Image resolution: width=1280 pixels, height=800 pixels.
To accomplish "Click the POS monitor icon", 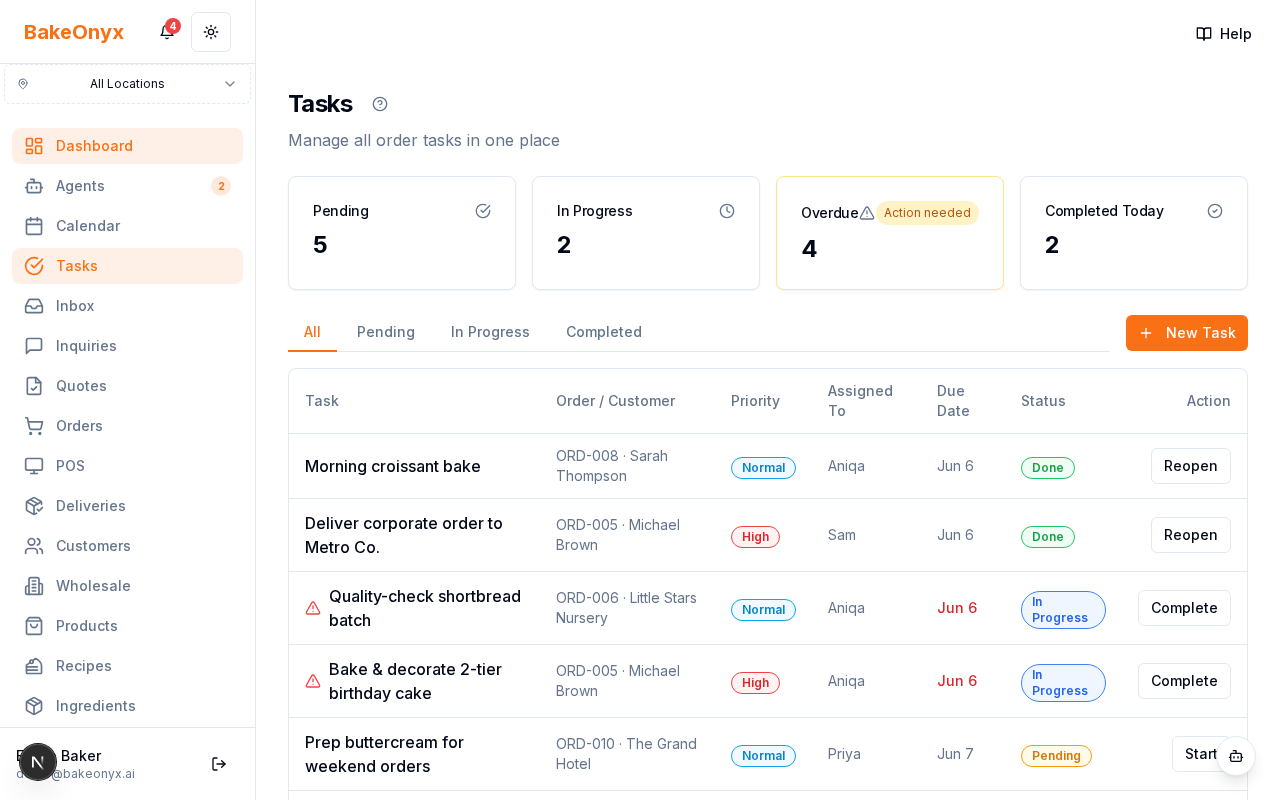I will pyautogui.click(x=34, y=466).
